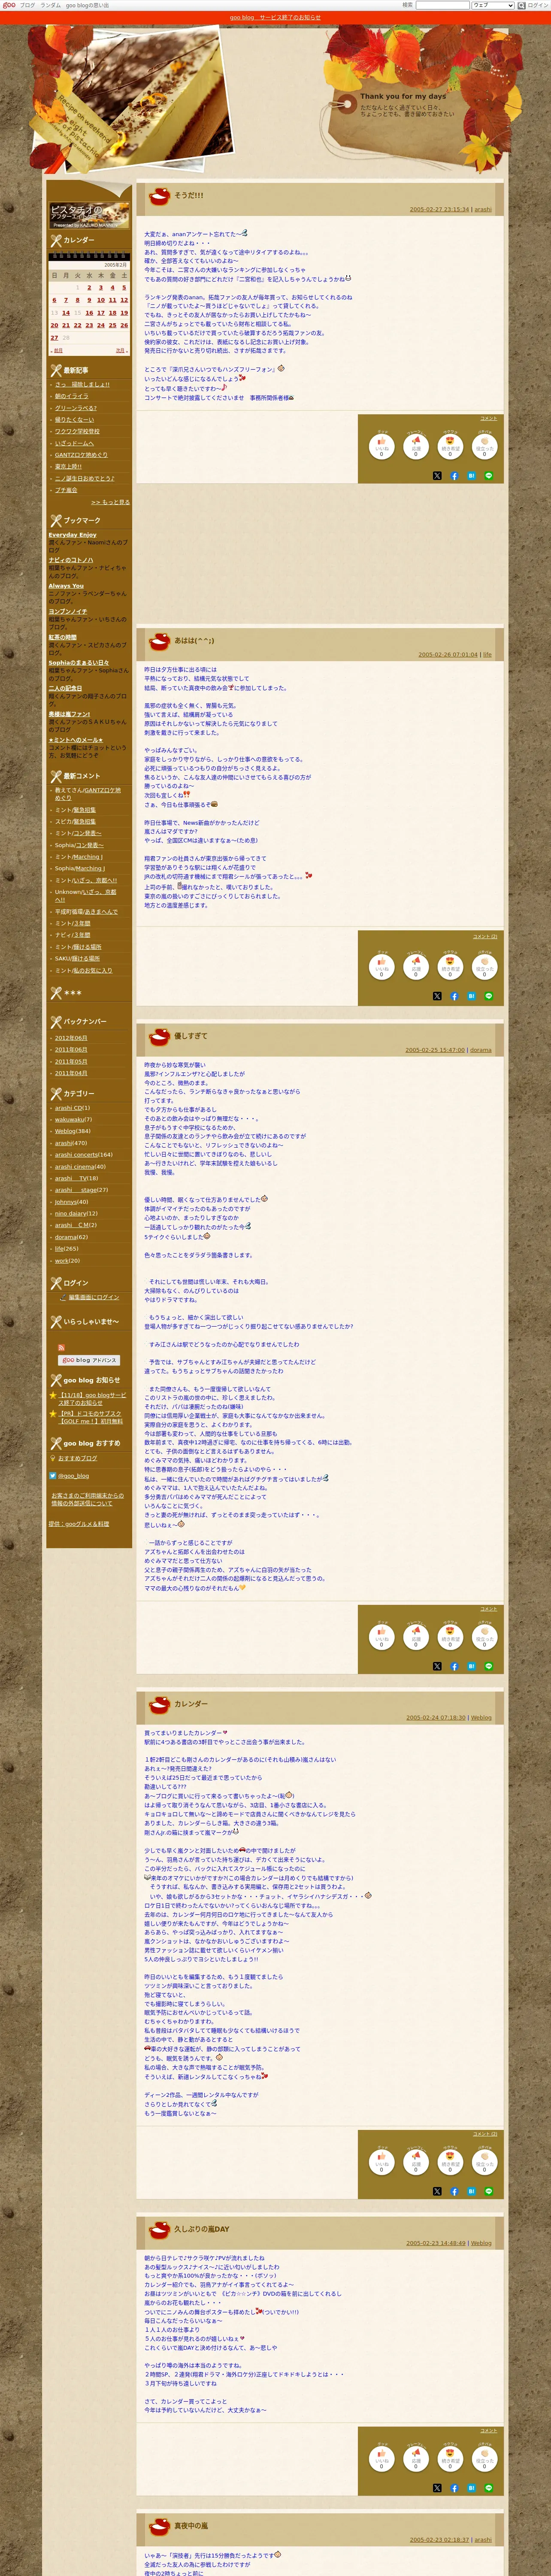
Task: Open お客さまのご利用端末からの情報の外部送信について link
Action: tap(88, 1499)
